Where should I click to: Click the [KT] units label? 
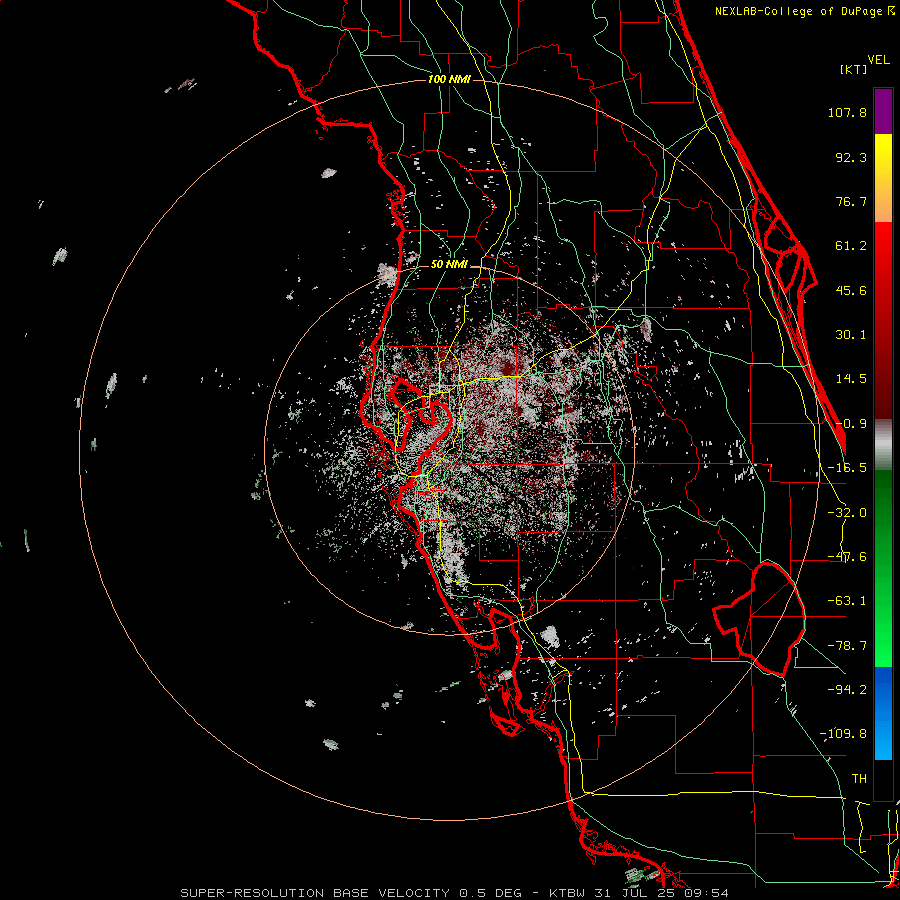coord(853,69)
